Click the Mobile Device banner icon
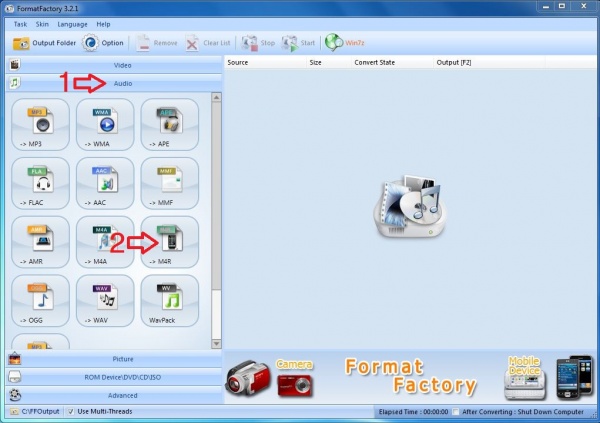The width and height of the screenshot is (600, 423). (524, 378)
